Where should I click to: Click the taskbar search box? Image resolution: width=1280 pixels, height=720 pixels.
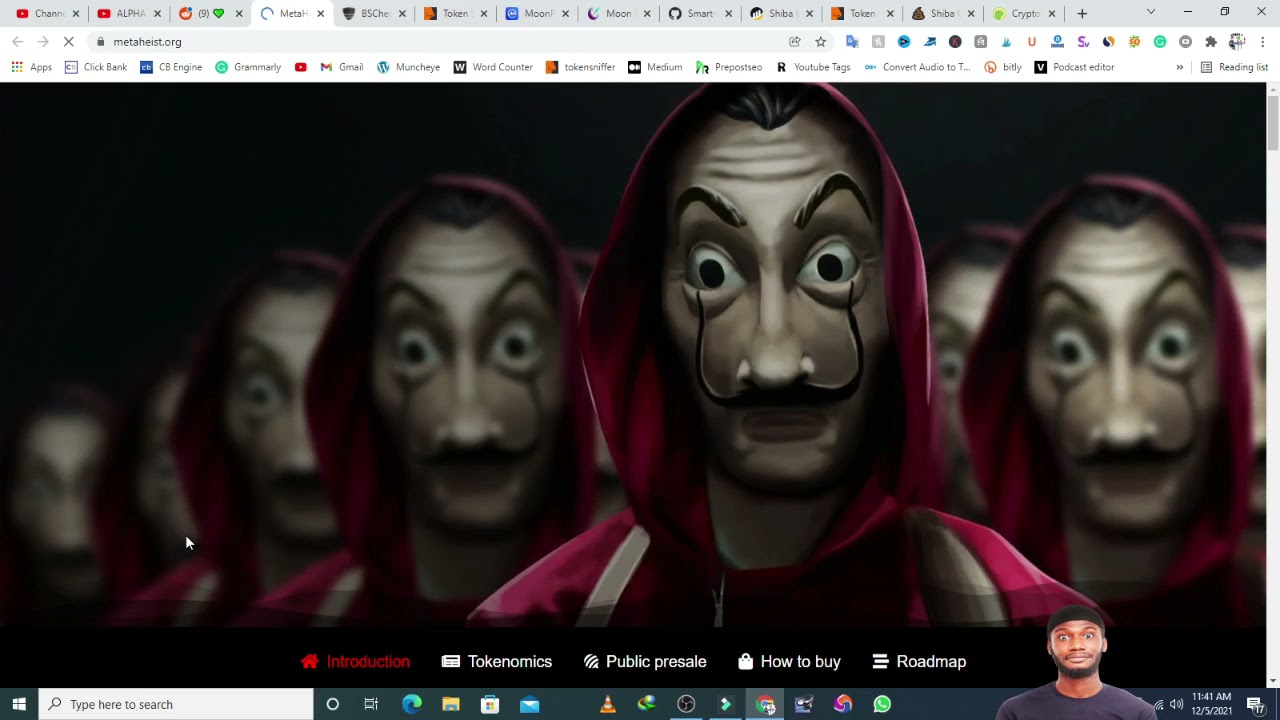[x=176, y=704]
